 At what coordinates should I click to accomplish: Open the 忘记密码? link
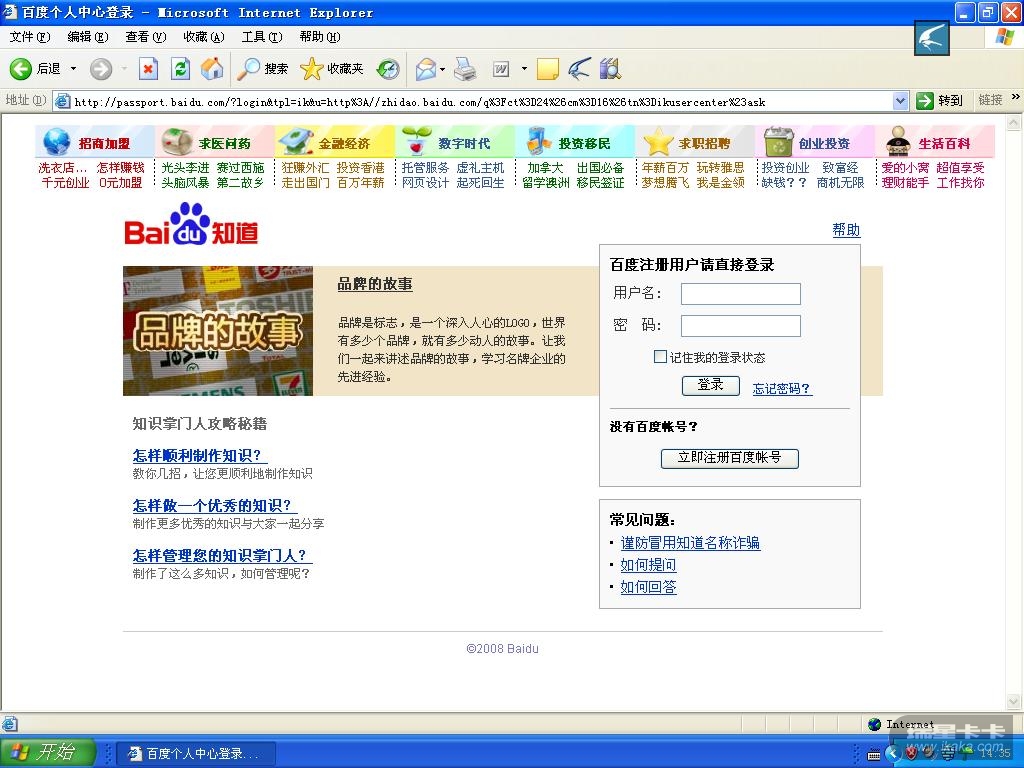(782, 389)
